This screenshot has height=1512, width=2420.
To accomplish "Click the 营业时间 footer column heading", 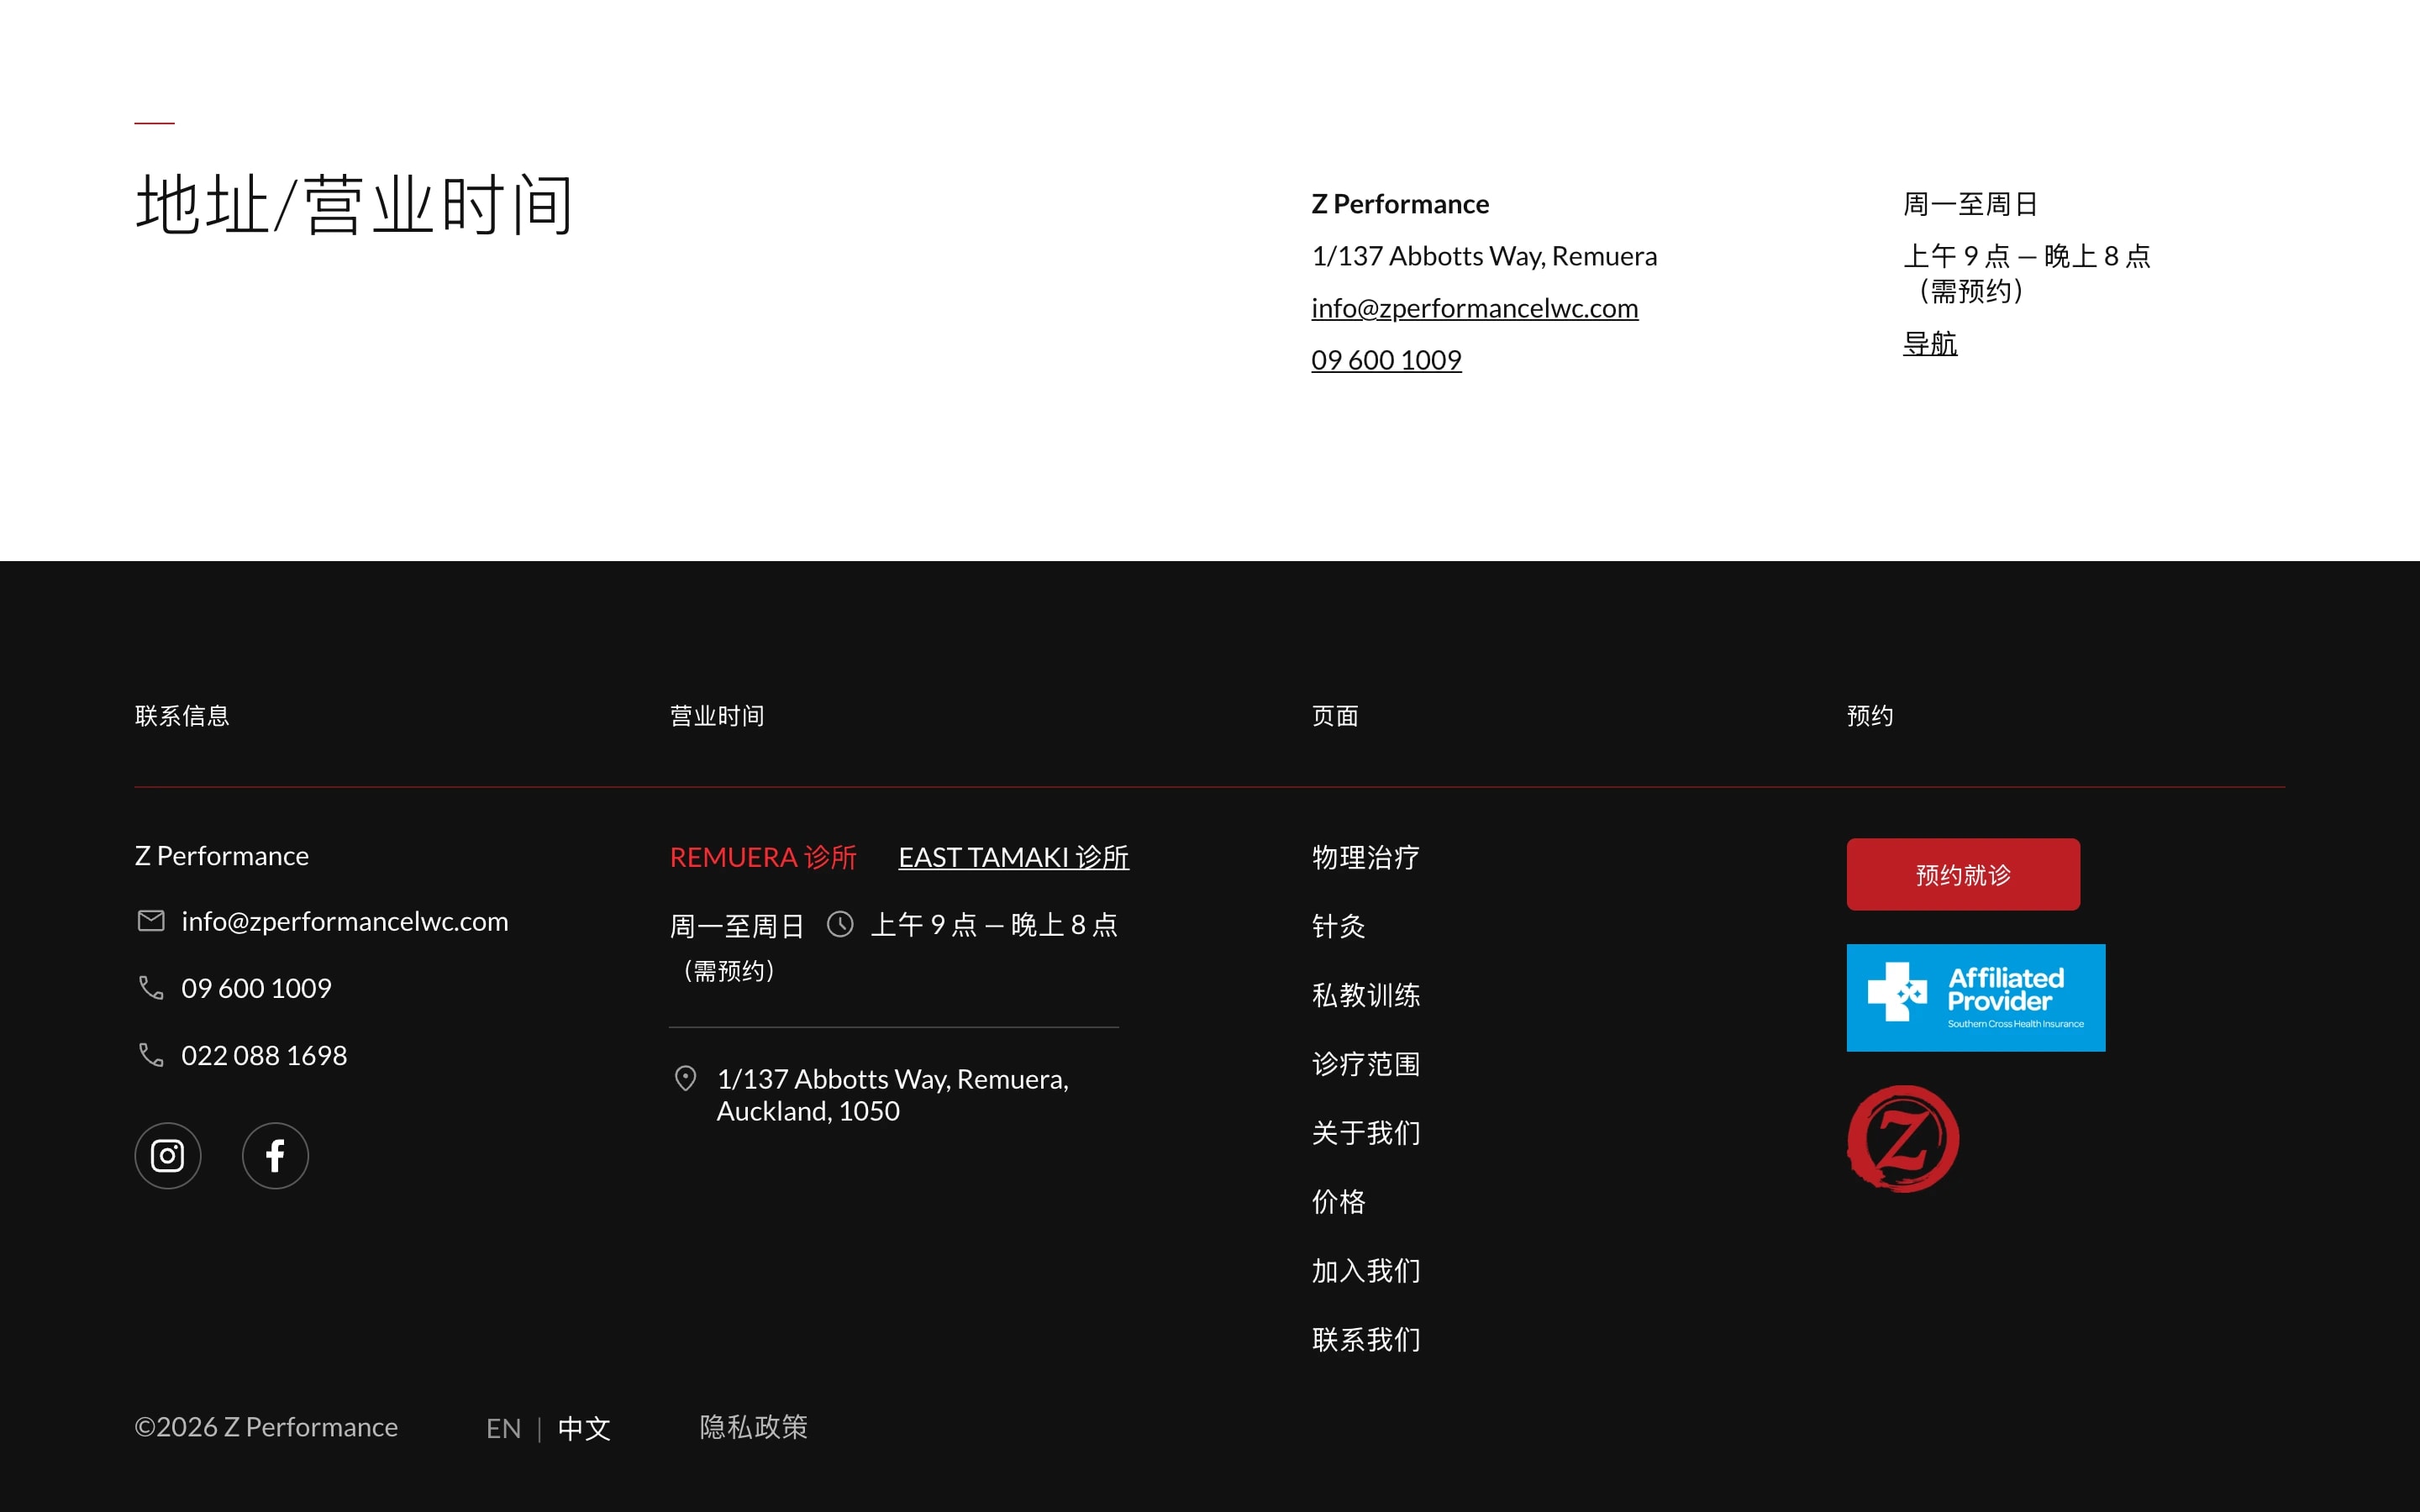I will 717,716.
